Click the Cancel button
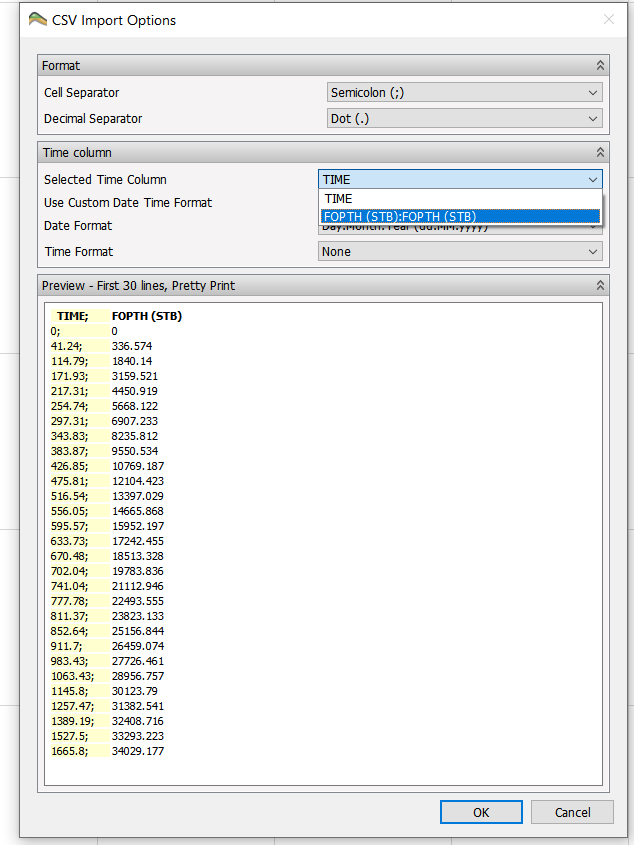Image resolution: width=634 pixels, height=845 pixels. [x=572, y=812]
